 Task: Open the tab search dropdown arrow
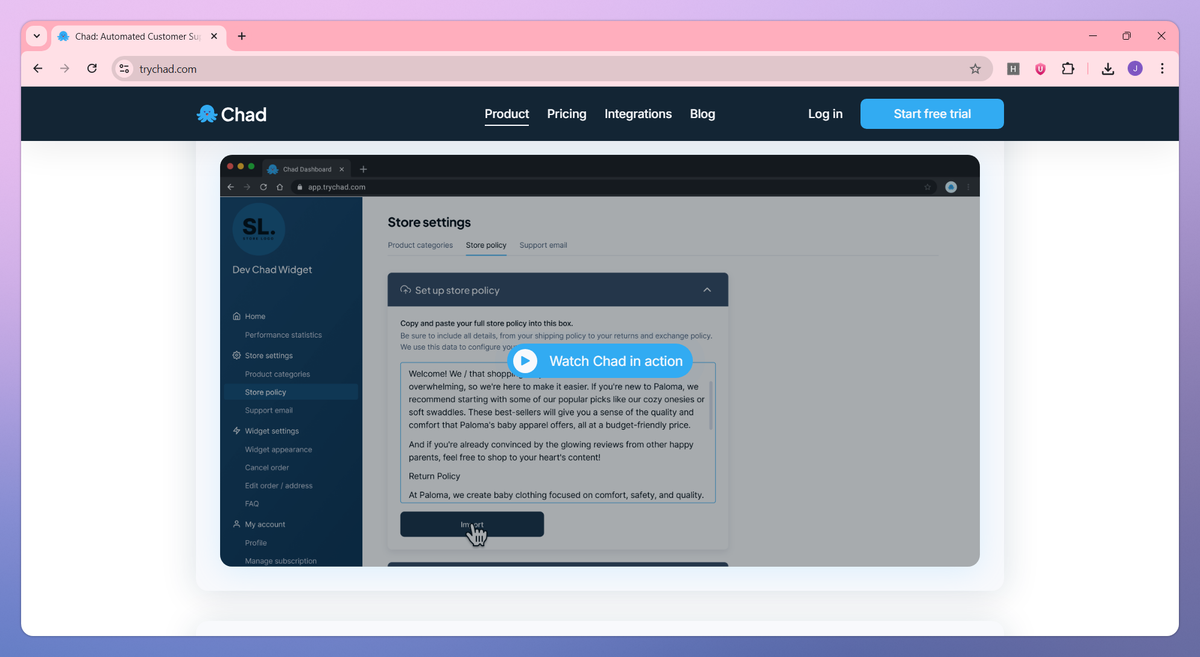pos(37,36)
